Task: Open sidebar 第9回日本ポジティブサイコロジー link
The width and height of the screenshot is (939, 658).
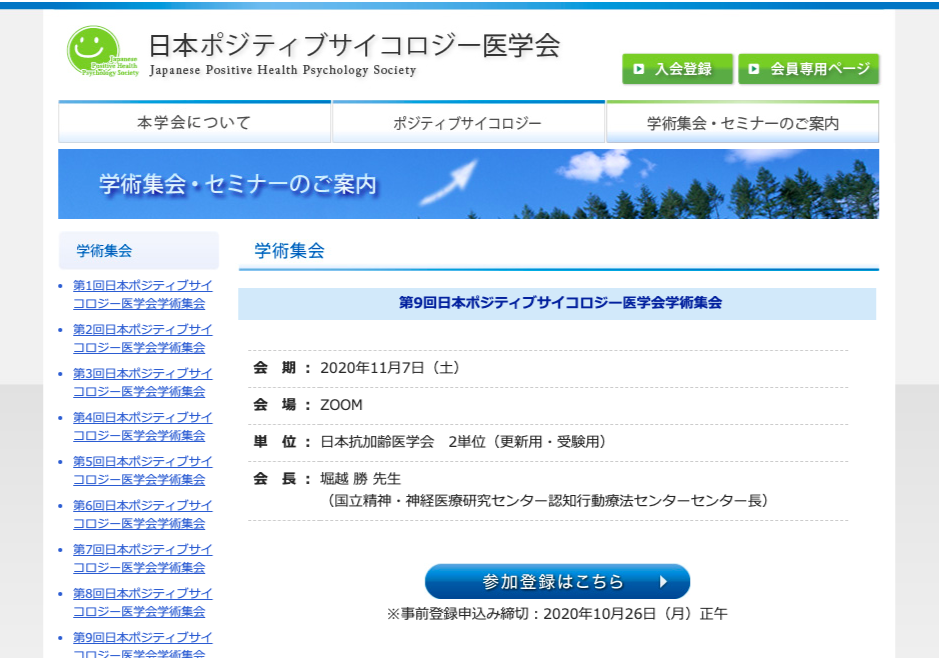Action: coord(143,645)
